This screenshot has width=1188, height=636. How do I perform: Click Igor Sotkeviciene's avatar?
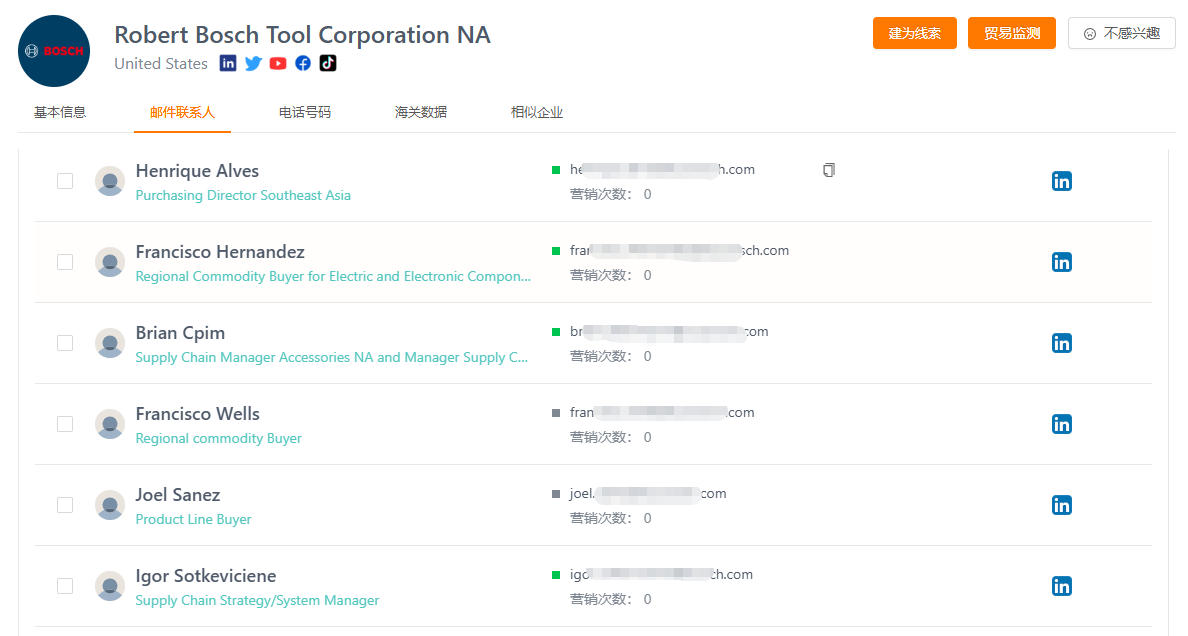click(110, 587)
